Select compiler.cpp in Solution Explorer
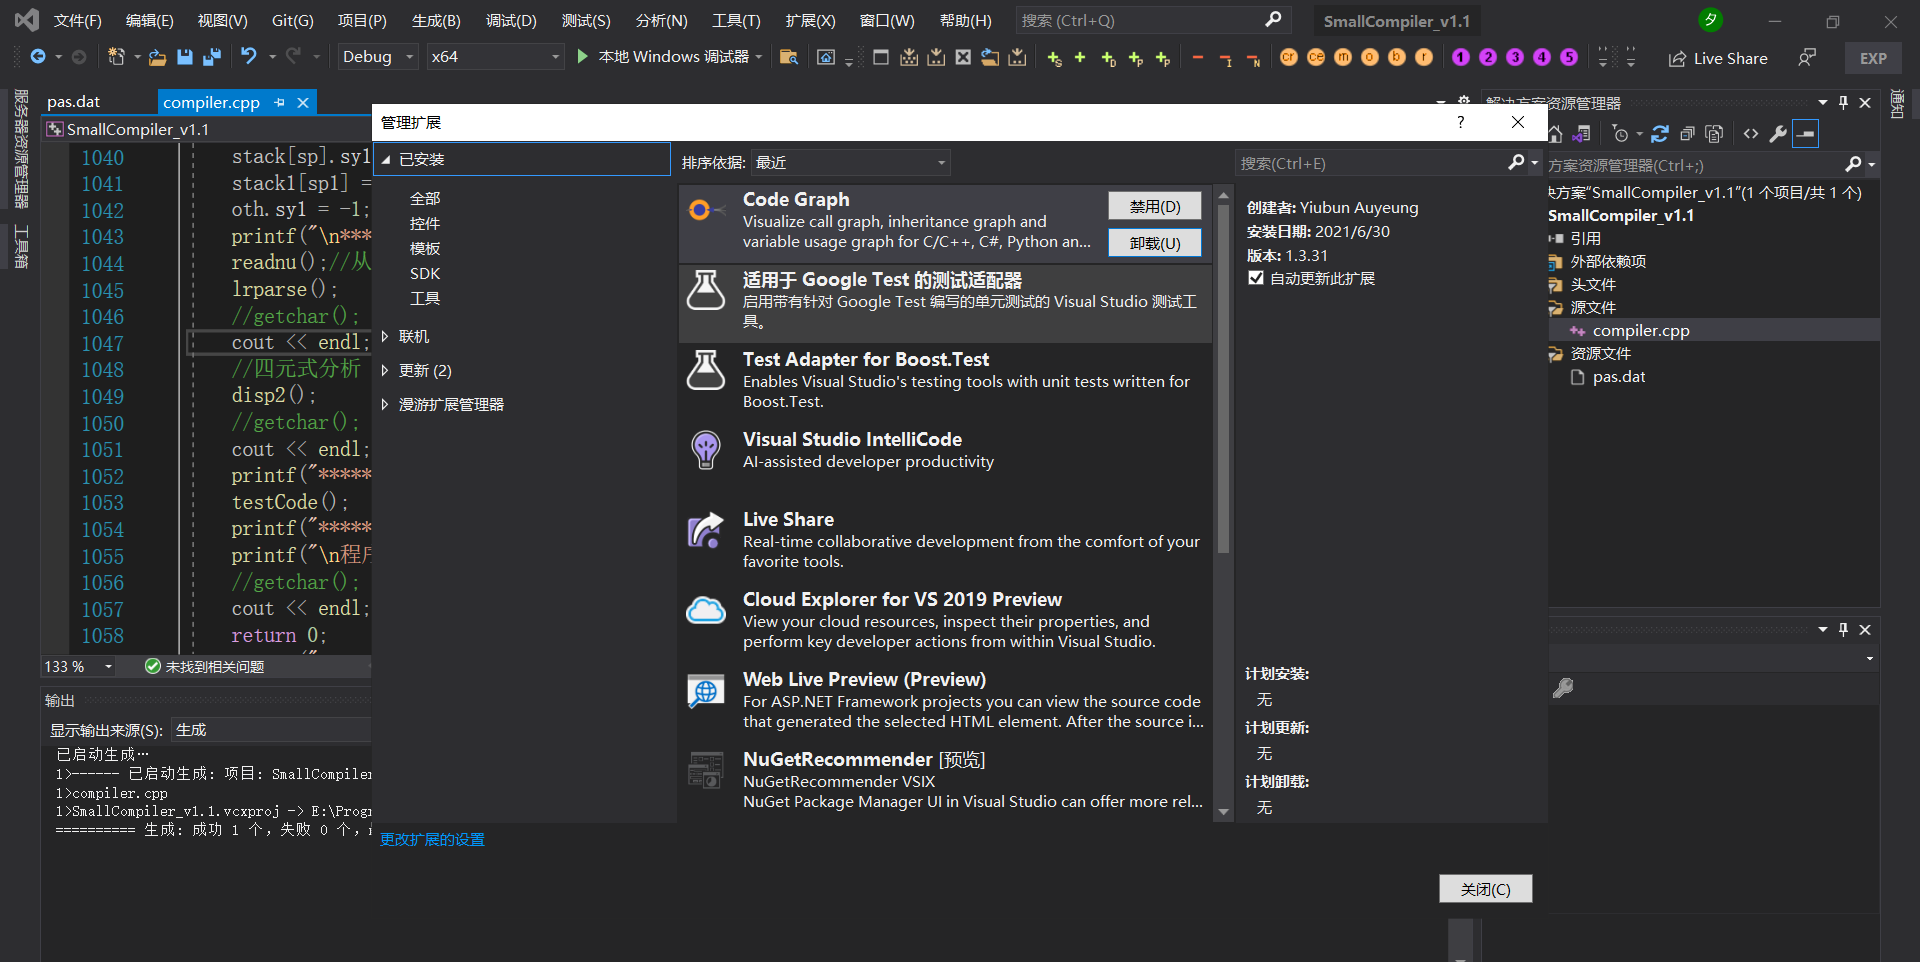Image resolution: width=1920 pixels, height=962 pixels. coord(1640,330)
